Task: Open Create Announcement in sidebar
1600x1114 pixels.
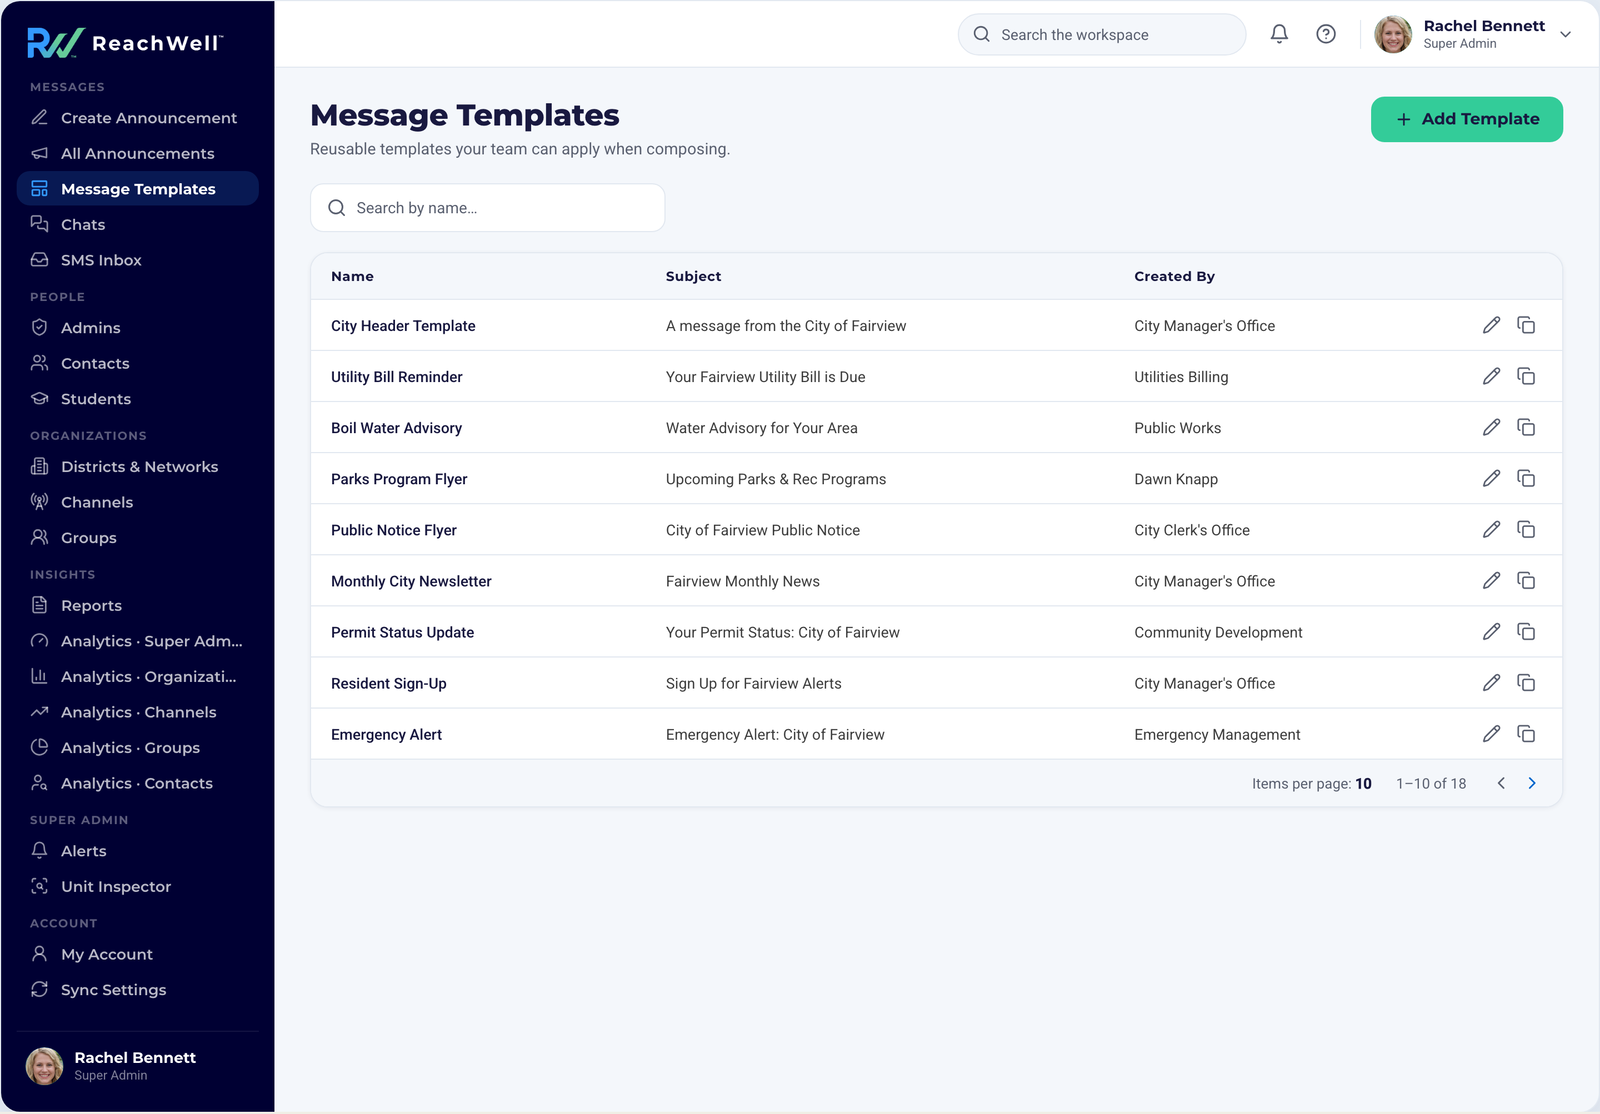Action: coord(138,118)
